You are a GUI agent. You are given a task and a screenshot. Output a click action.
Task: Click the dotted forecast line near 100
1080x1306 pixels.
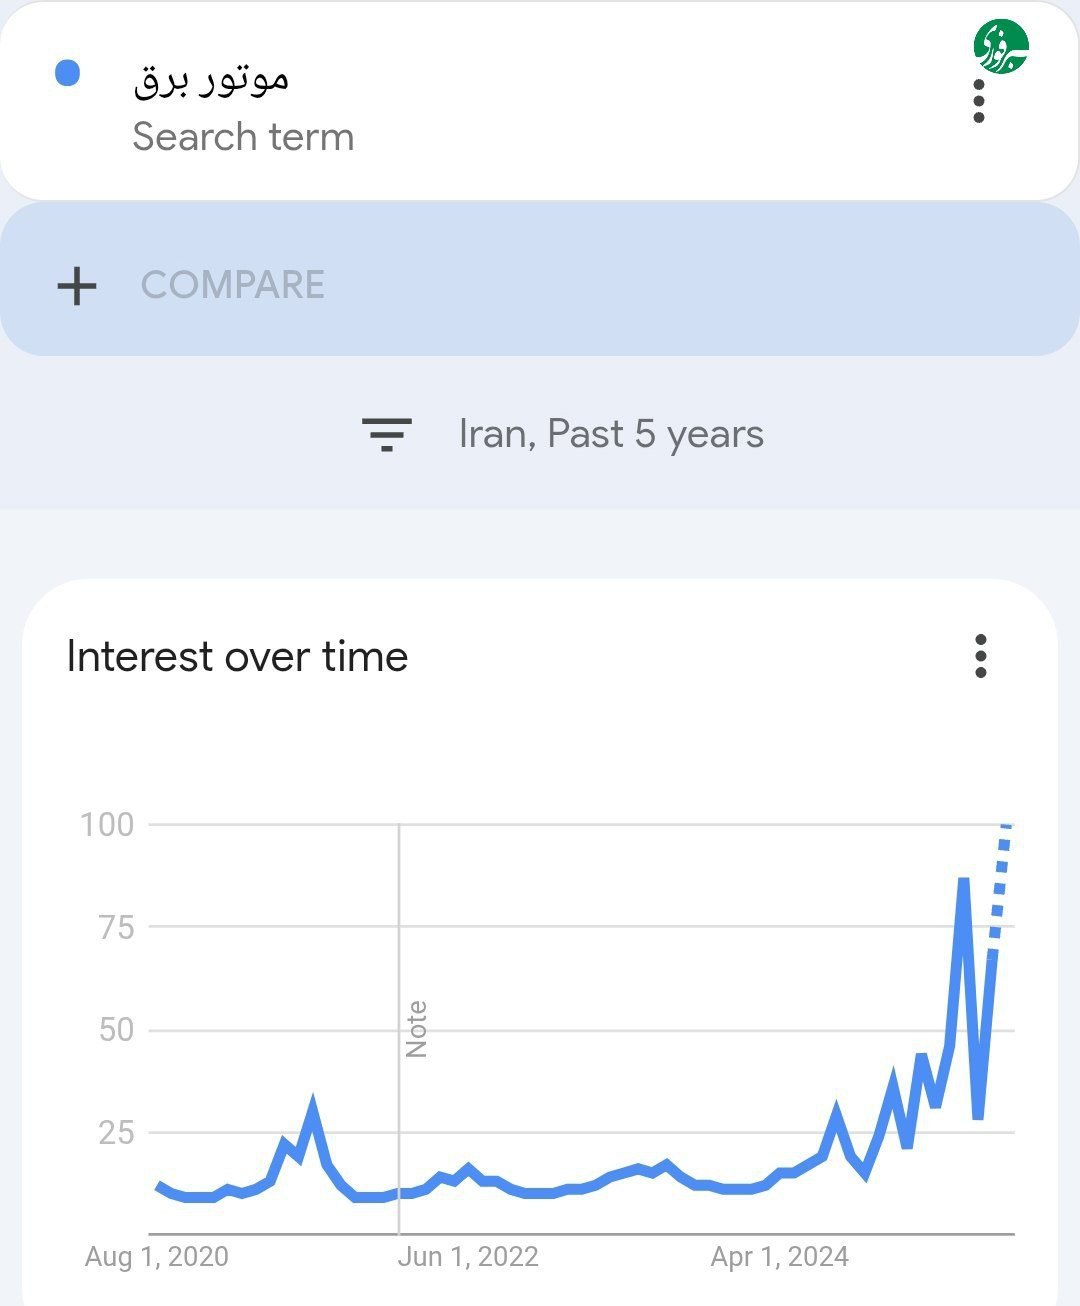tap(1001, 885)
